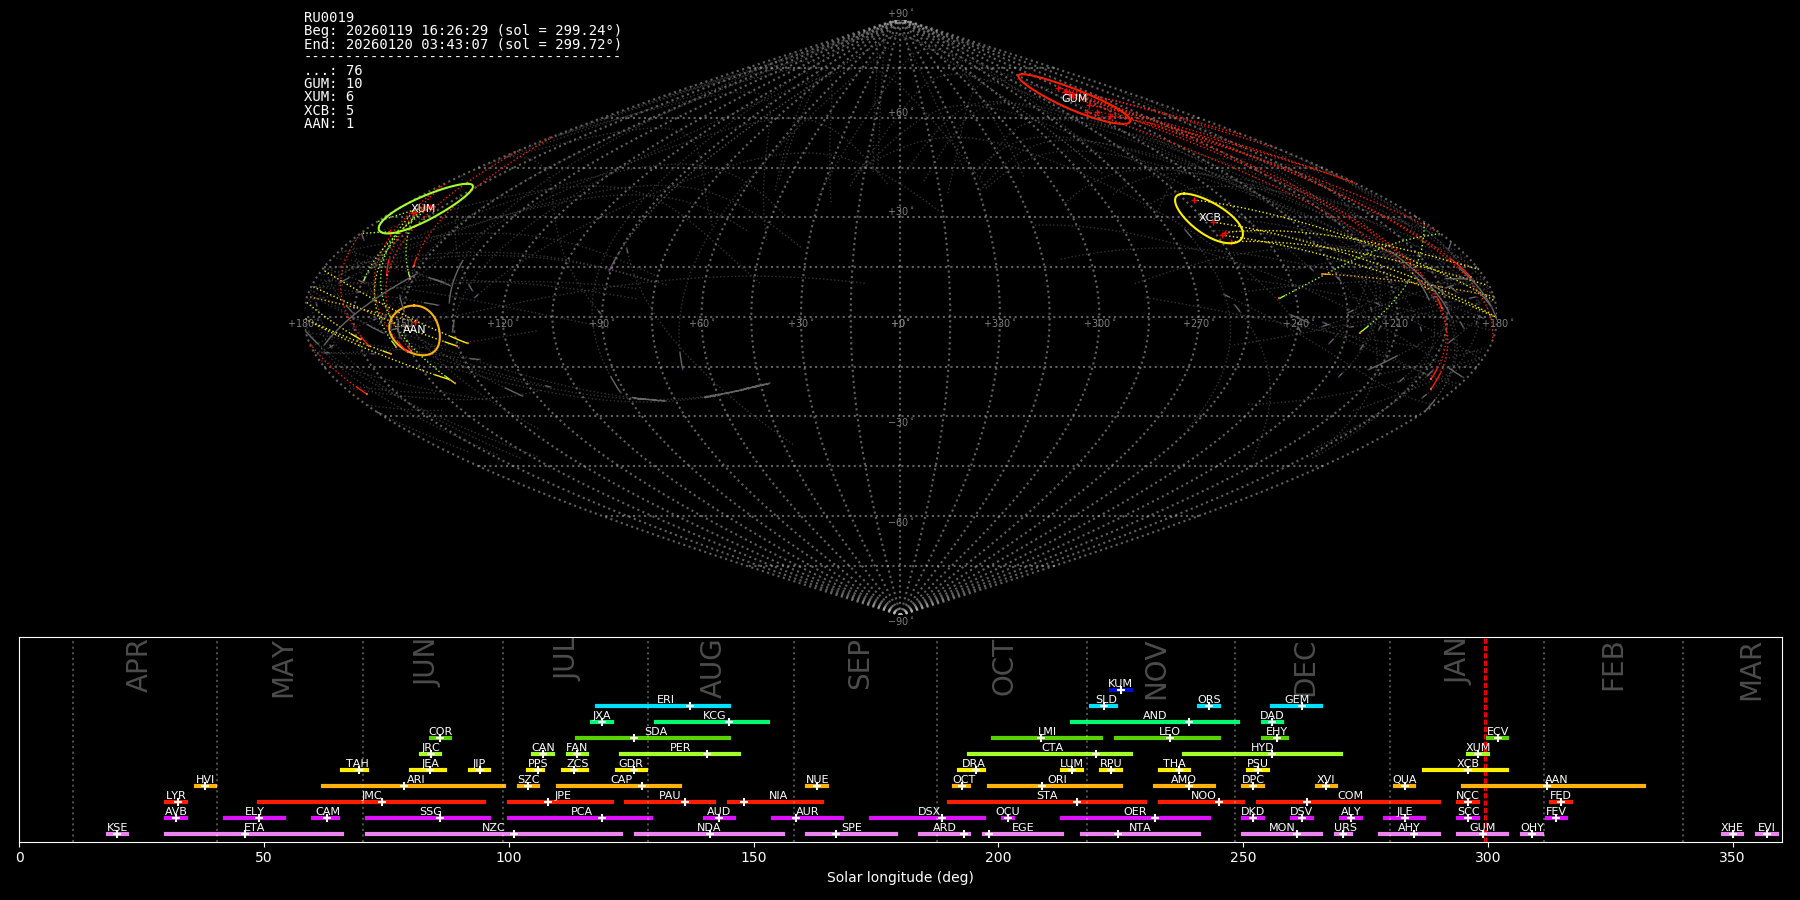Click the FED shower label in timeline
The image size is (1800, 900).
click(x=1560, y=796)
